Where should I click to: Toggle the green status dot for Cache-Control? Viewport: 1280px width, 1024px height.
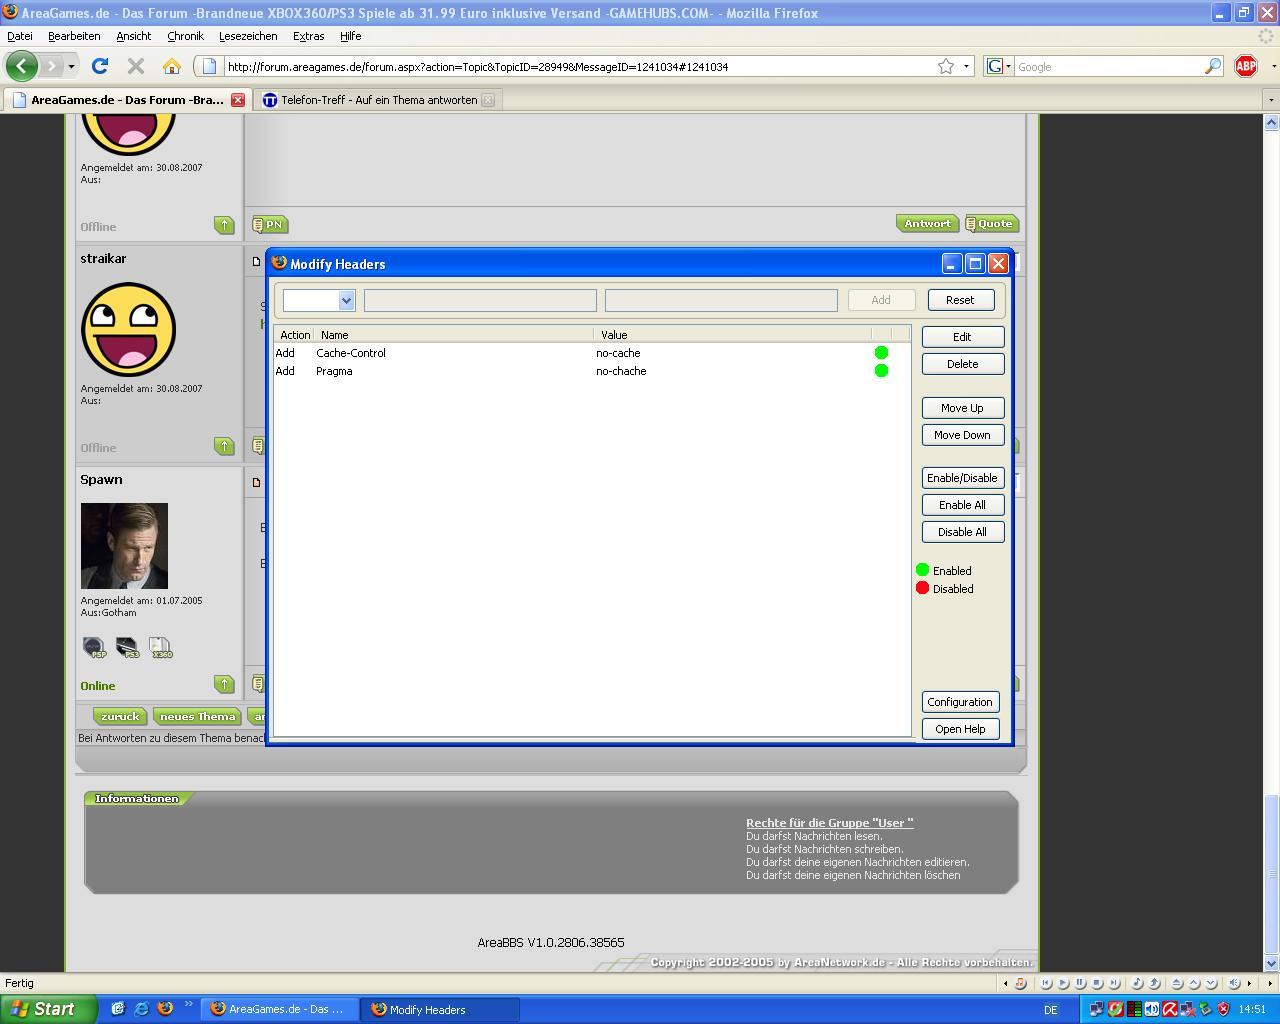coord(881,353)
